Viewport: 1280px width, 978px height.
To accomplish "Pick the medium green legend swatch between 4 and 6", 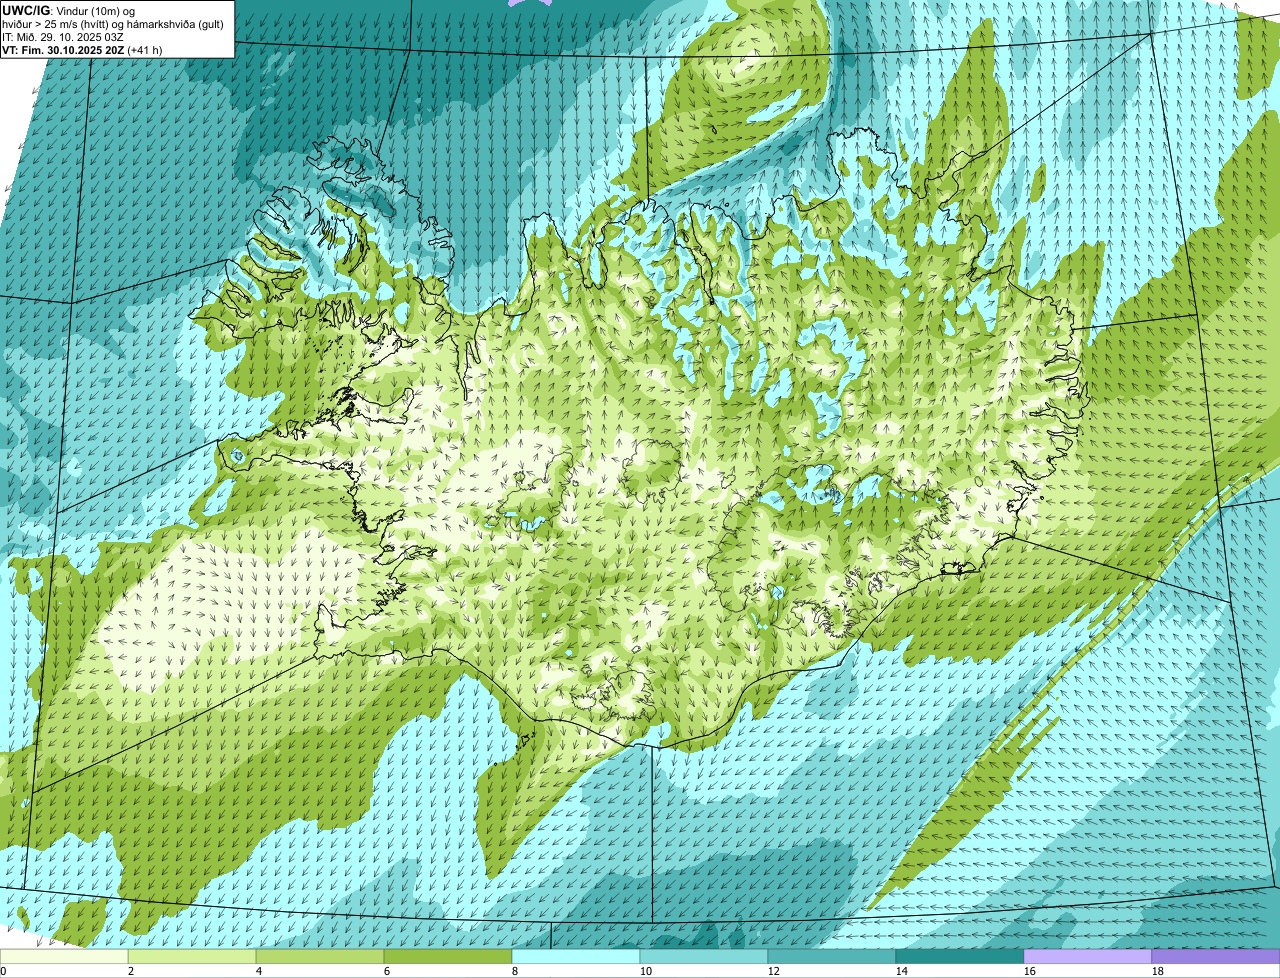I will tap(320, 957).
